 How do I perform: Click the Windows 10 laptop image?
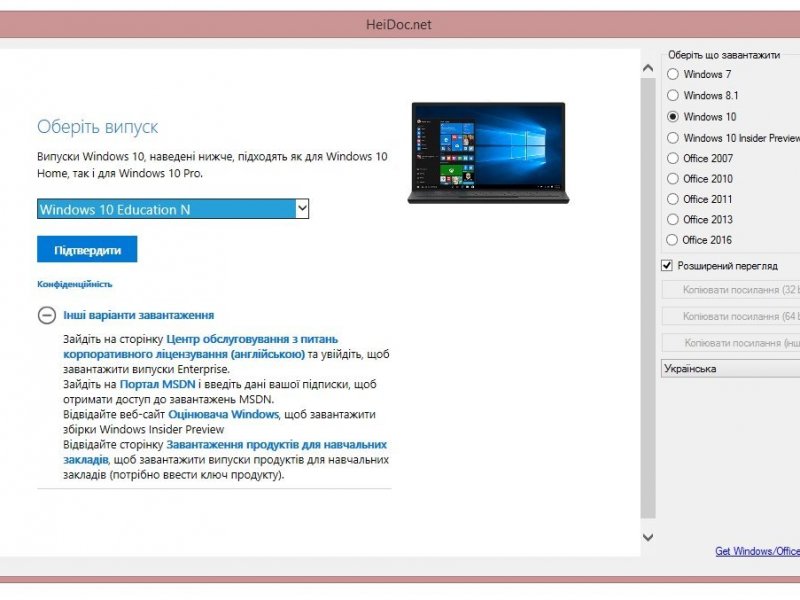point(488,153)
